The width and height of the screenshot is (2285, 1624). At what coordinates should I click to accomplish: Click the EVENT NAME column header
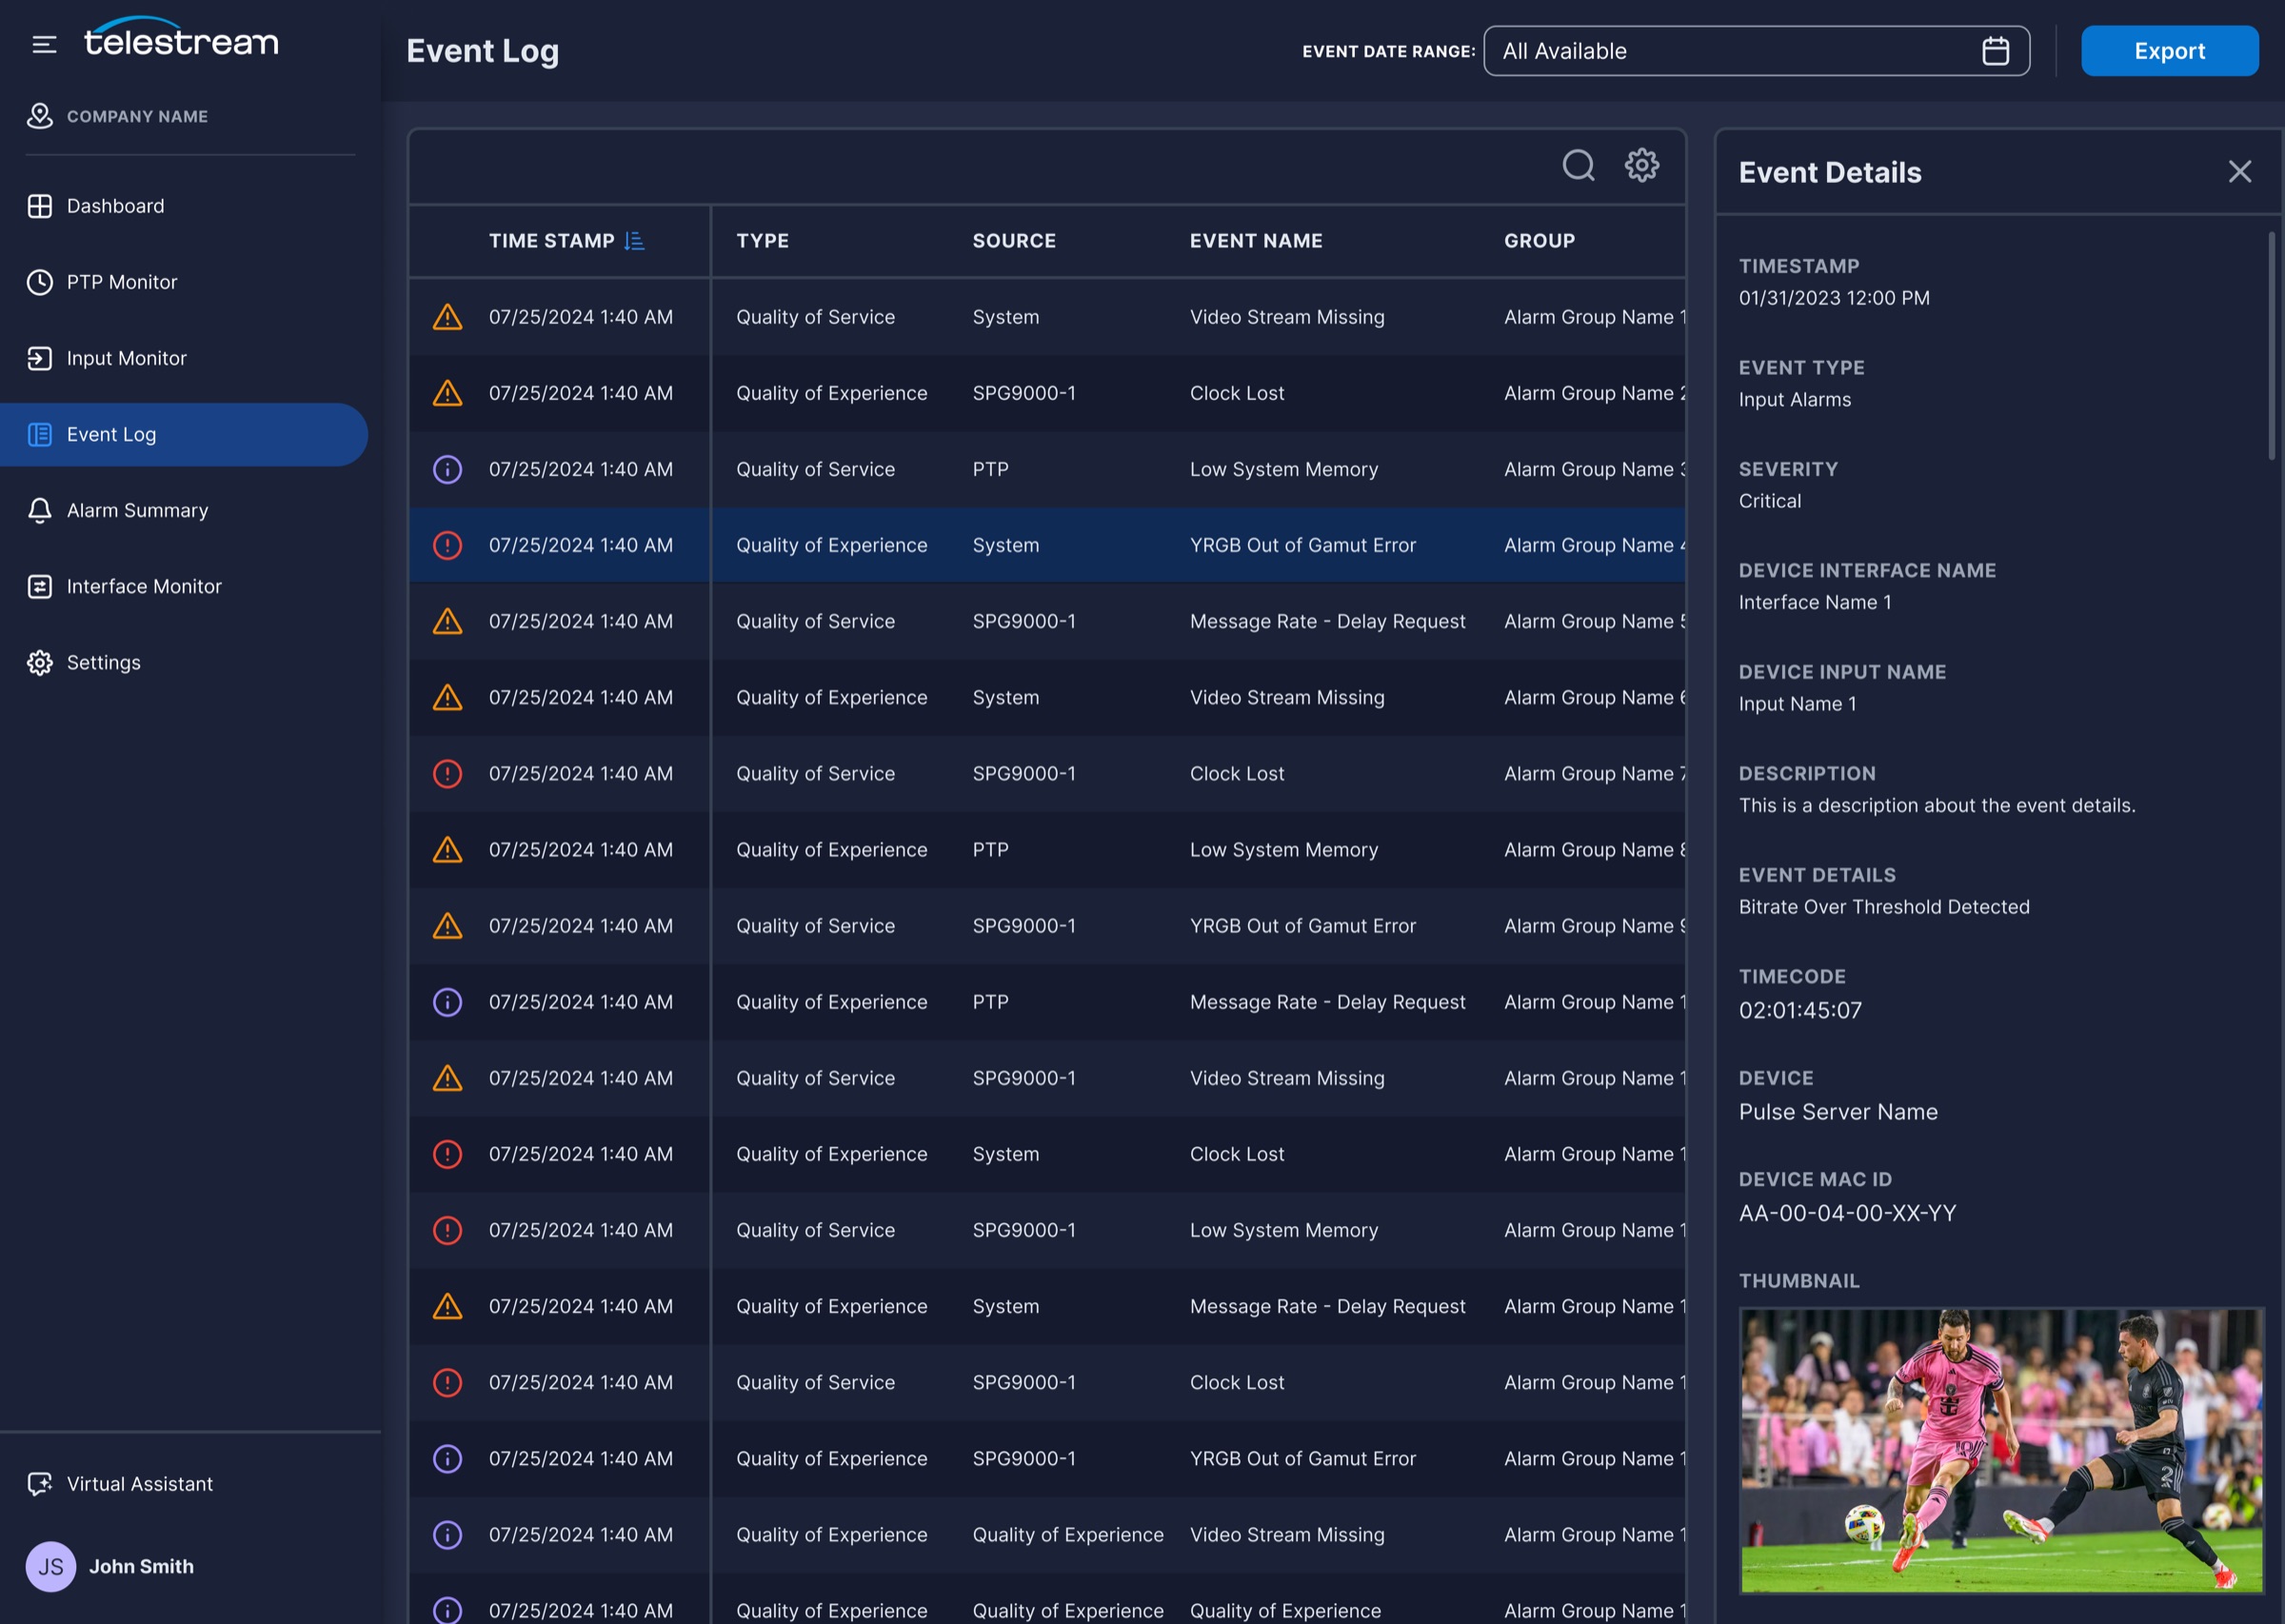[1256, 241]
